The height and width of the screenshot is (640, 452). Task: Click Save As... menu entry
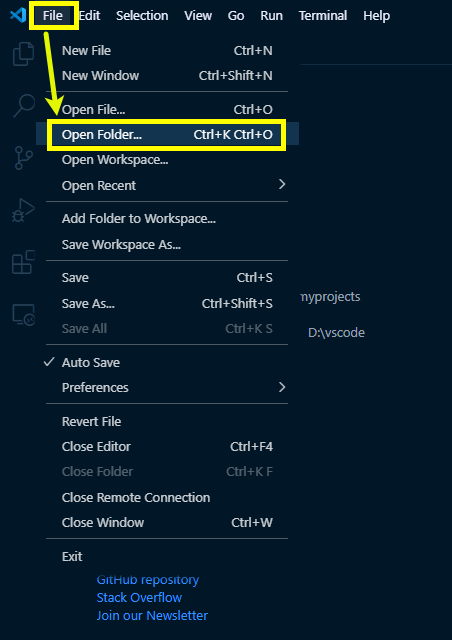[167, 303]
